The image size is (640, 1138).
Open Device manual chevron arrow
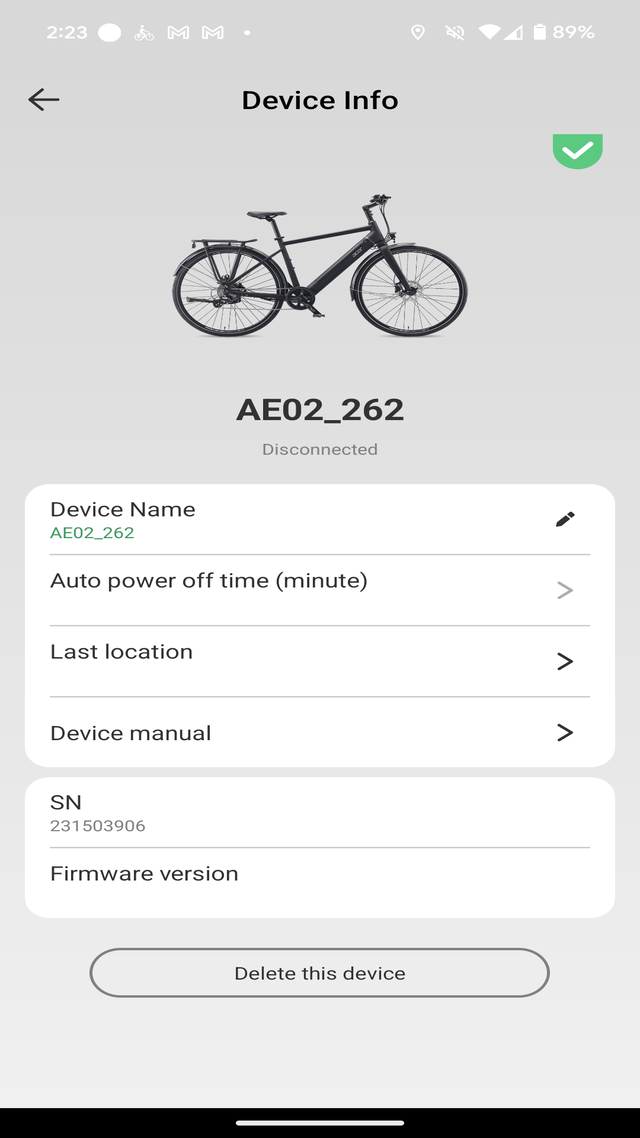[565, 733]
